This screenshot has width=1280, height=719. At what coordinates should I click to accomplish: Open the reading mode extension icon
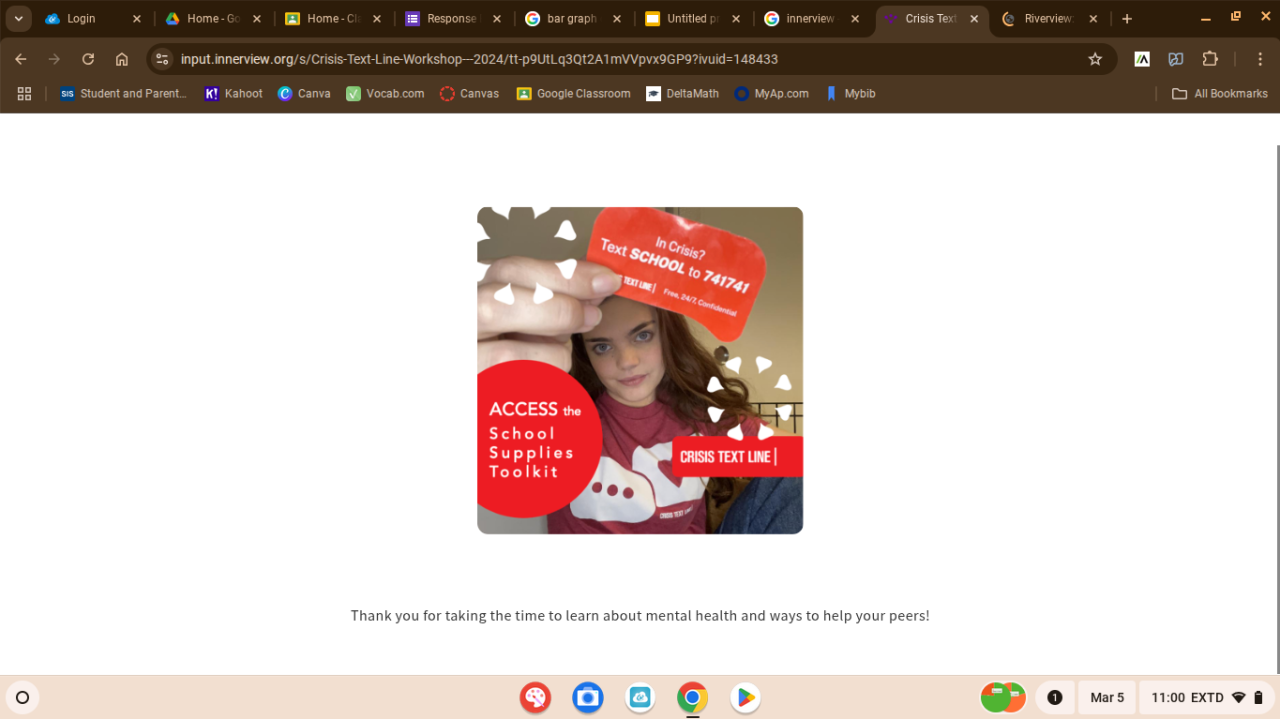click(1176, 59)
